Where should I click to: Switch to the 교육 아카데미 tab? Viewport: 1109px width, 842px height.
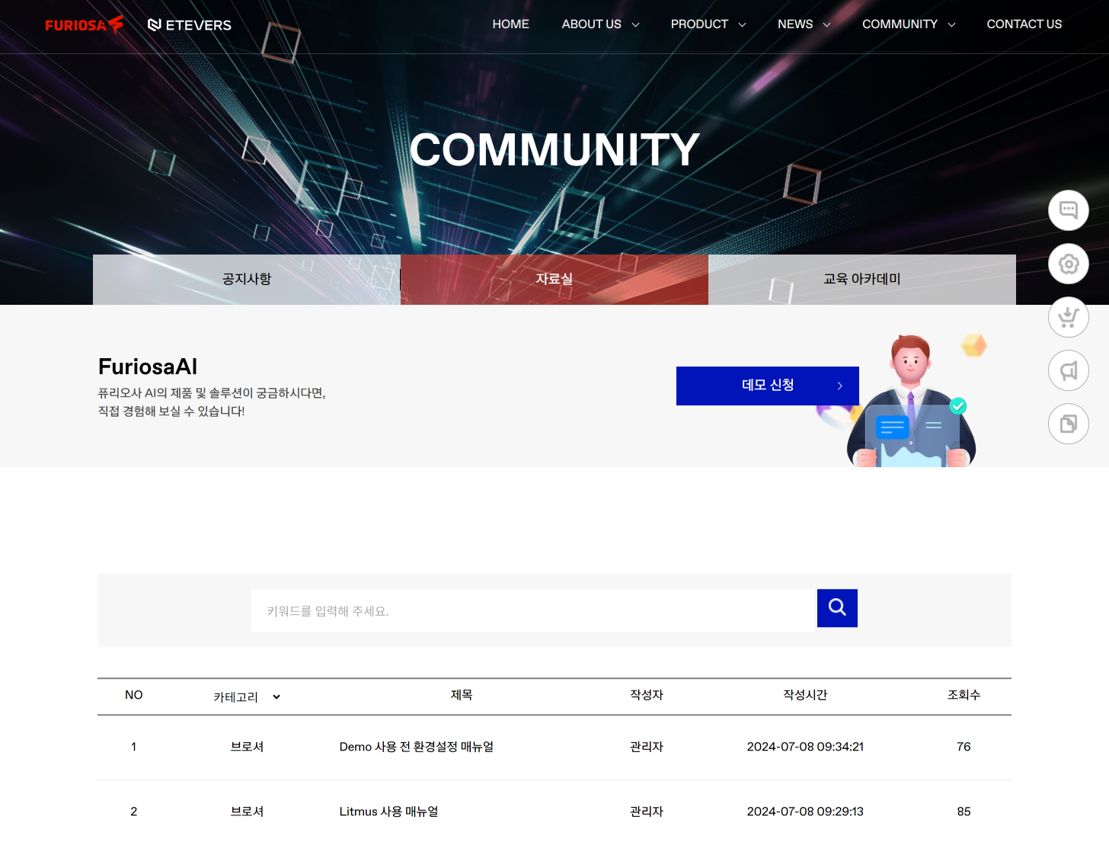862,279
